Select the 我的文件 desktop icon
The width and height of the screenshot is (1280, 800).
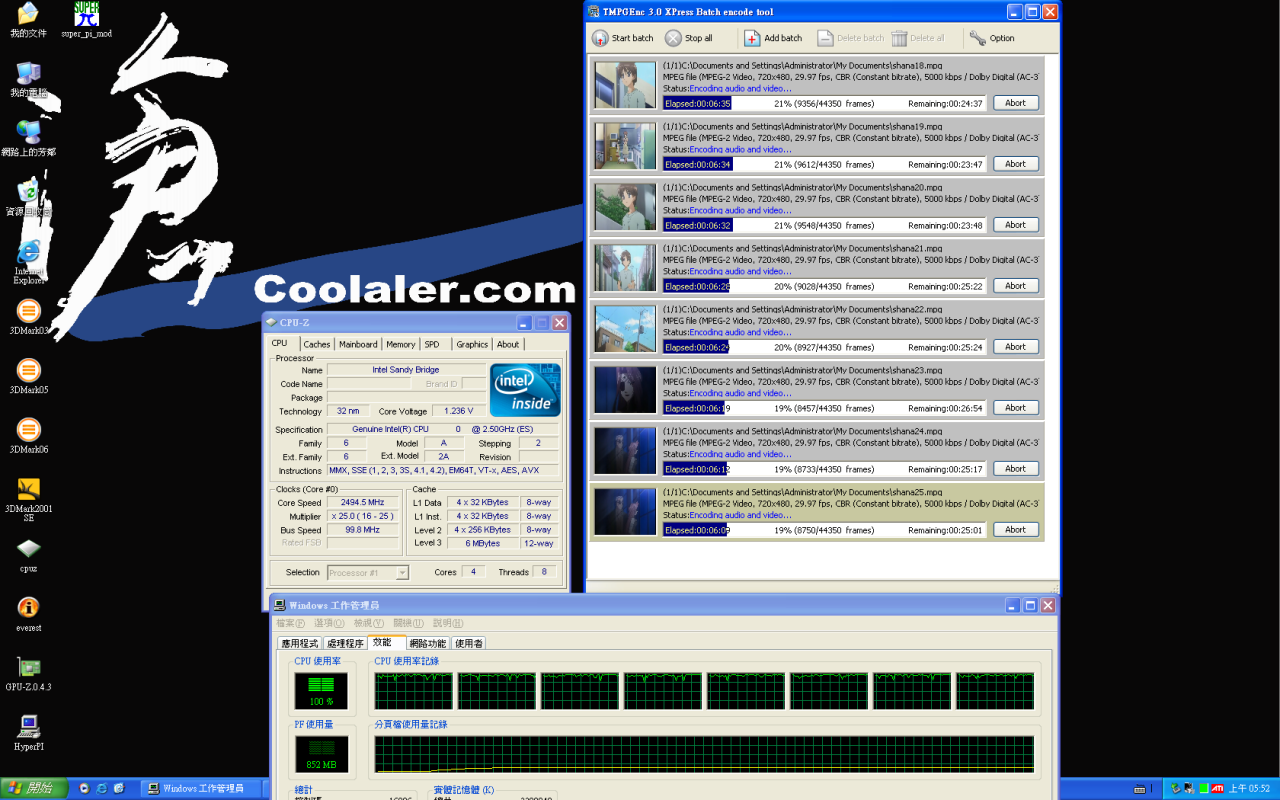pos(28,20)
